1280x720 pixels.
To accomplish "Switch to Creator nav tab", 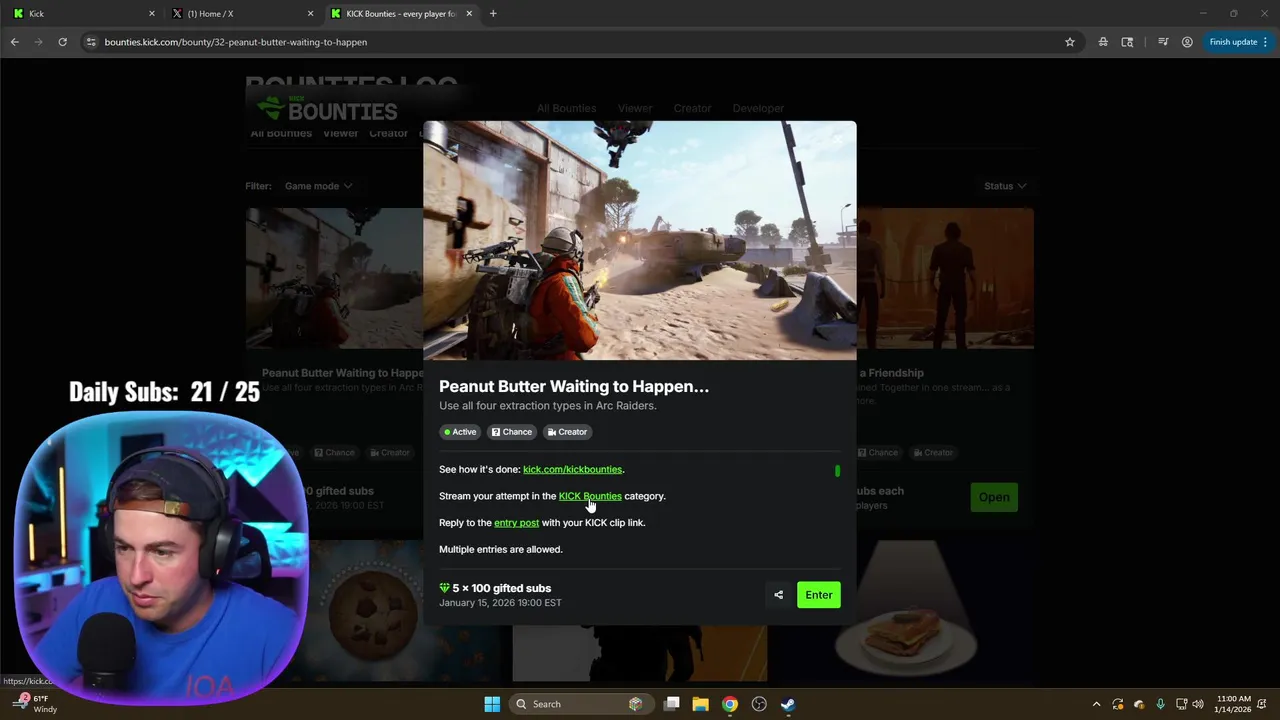I will tap(692, 108).
